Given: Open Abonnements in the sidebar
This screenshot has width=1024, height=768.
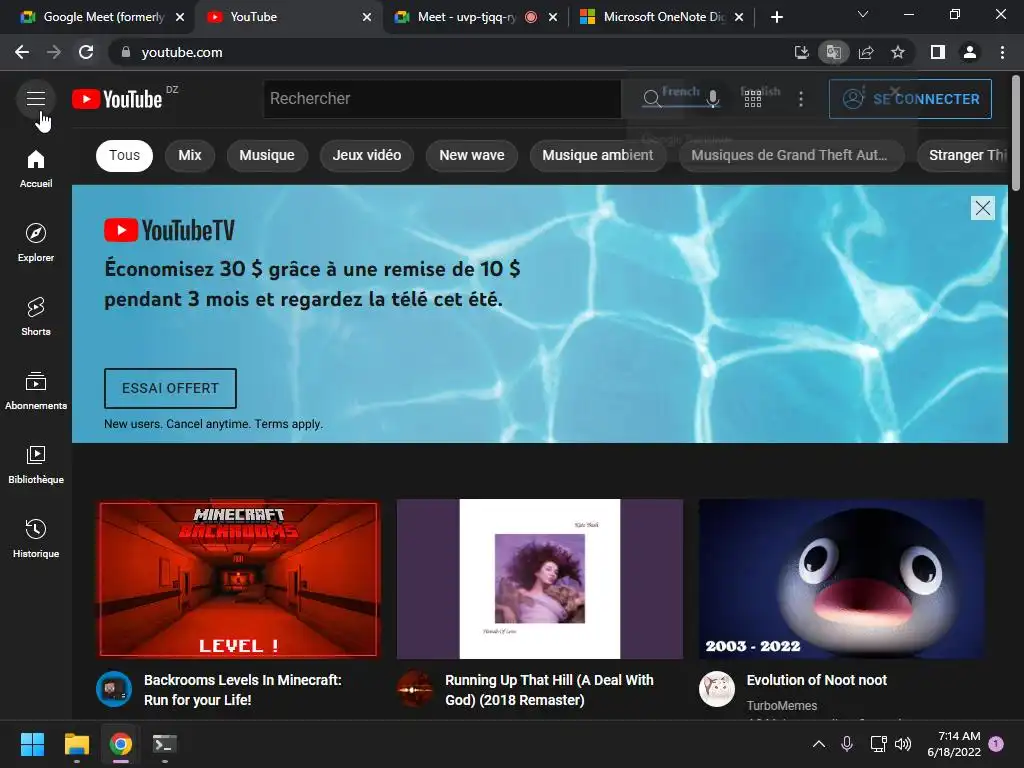Looking at the screenshot, I should point(36,391).
